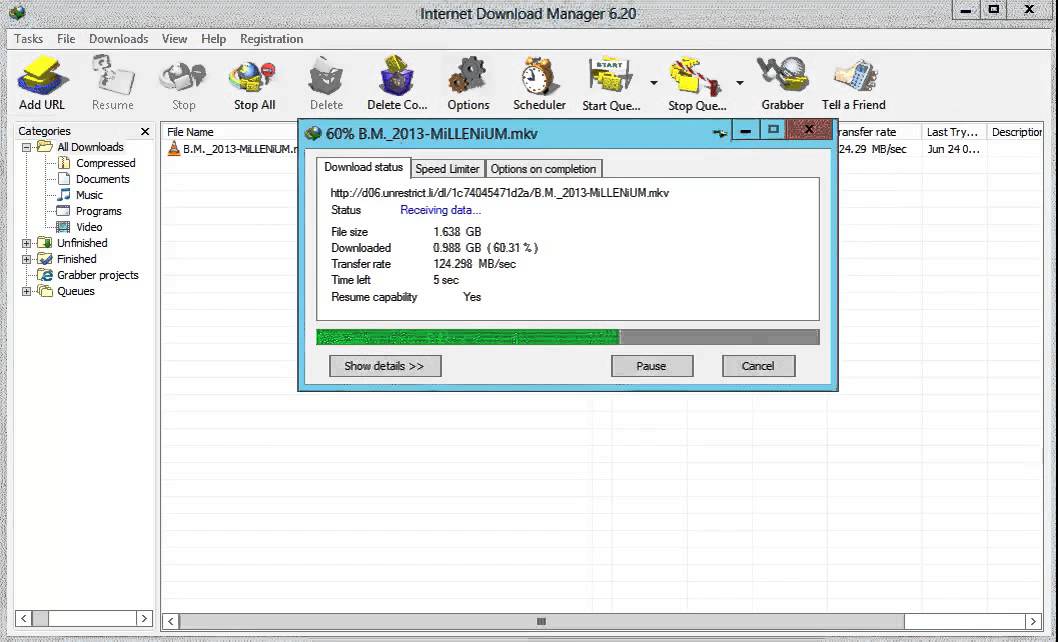Click the pin icon in the download dialog title bar
The height and width of the screenshot is (642, 1058).
tap(720, 133)
